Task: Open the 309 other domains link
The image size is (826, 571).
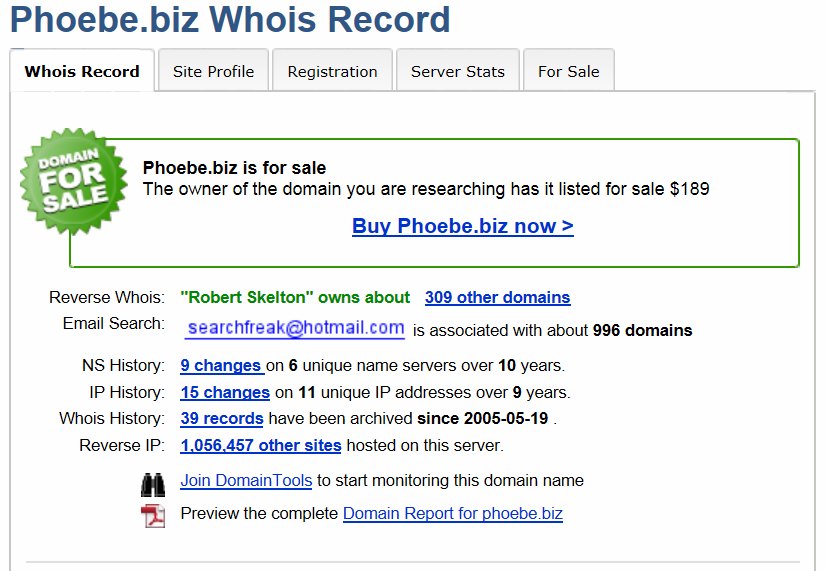Action: (x=497, y=297)
